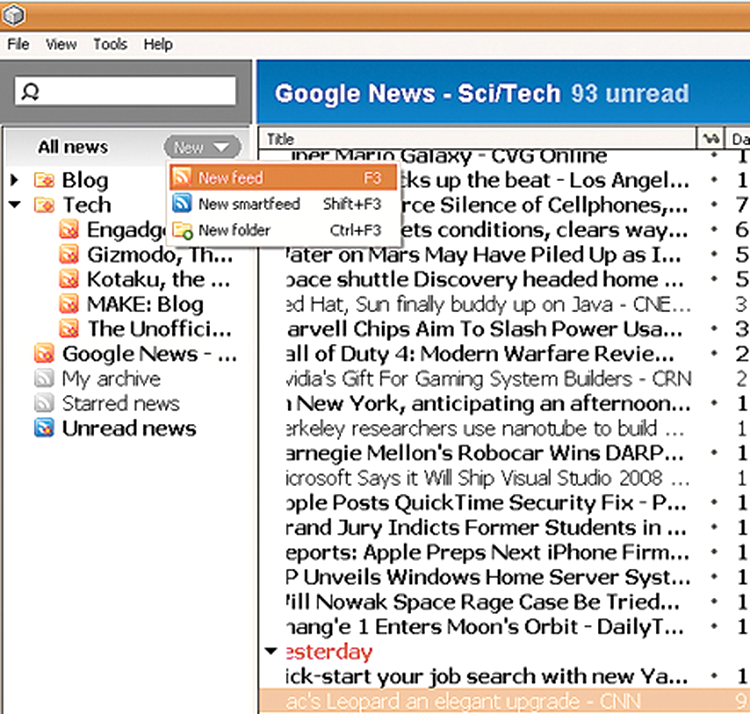Expand the Blog folder arrow

(x=15, y=180)
